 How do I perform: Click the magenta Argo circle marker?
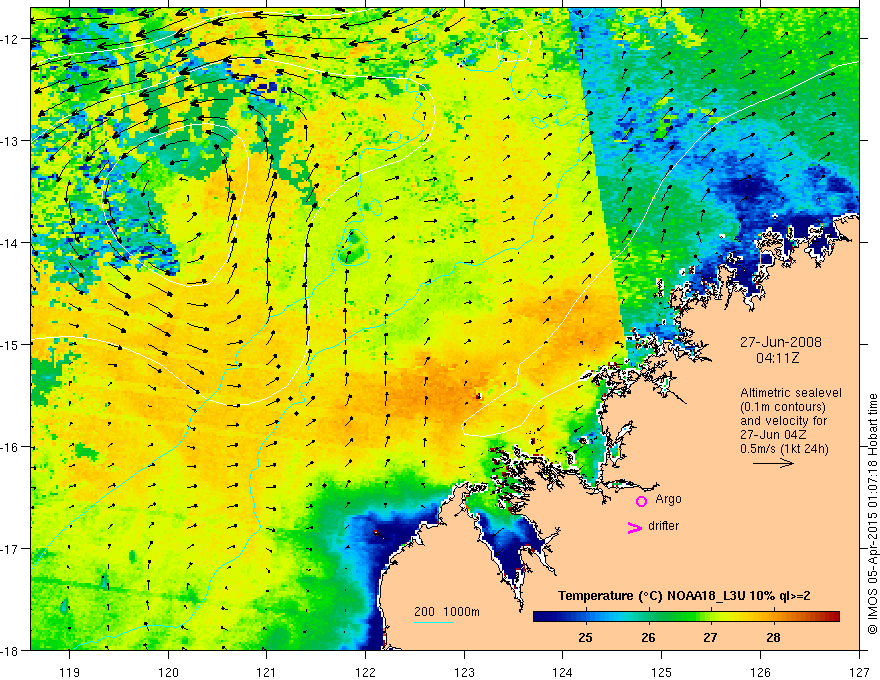[x=641, y=501]
